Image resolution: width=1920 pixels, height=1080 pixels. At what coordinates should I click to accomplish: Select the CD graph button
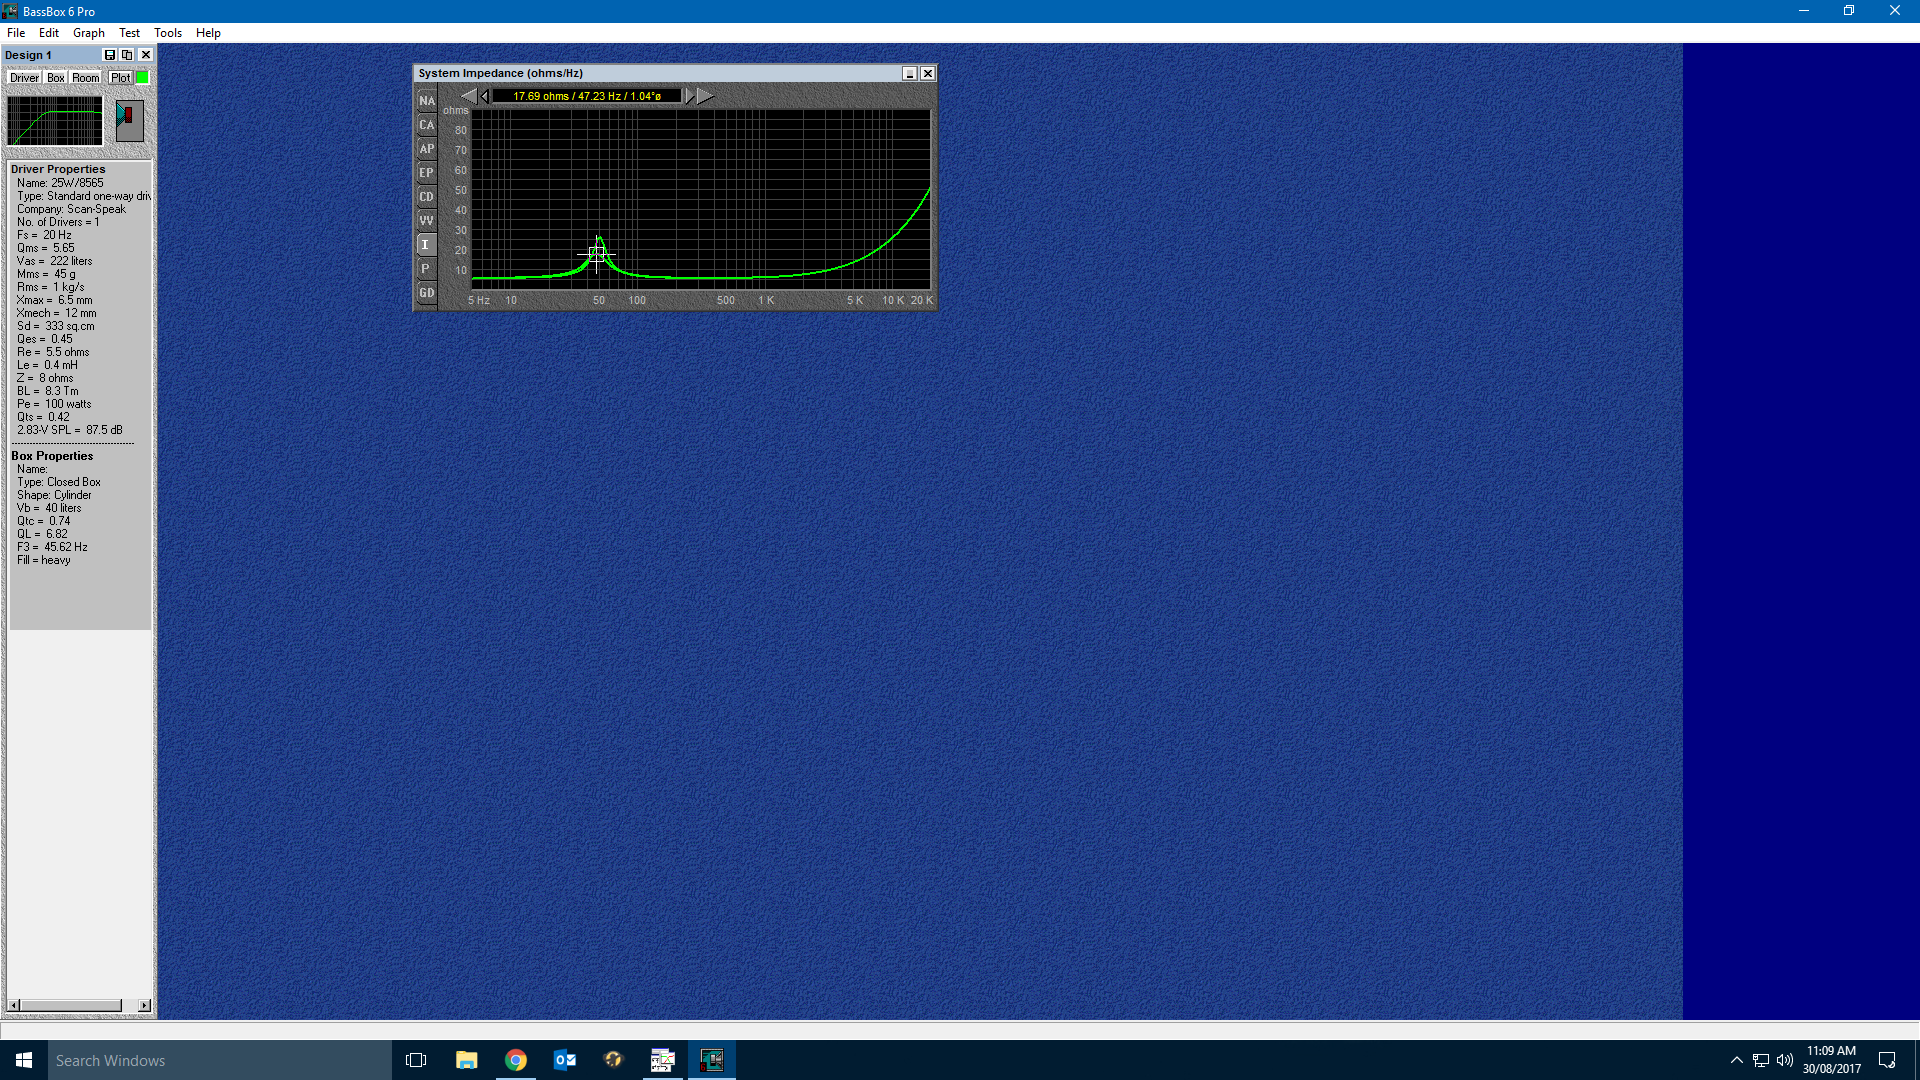[427, 197]
